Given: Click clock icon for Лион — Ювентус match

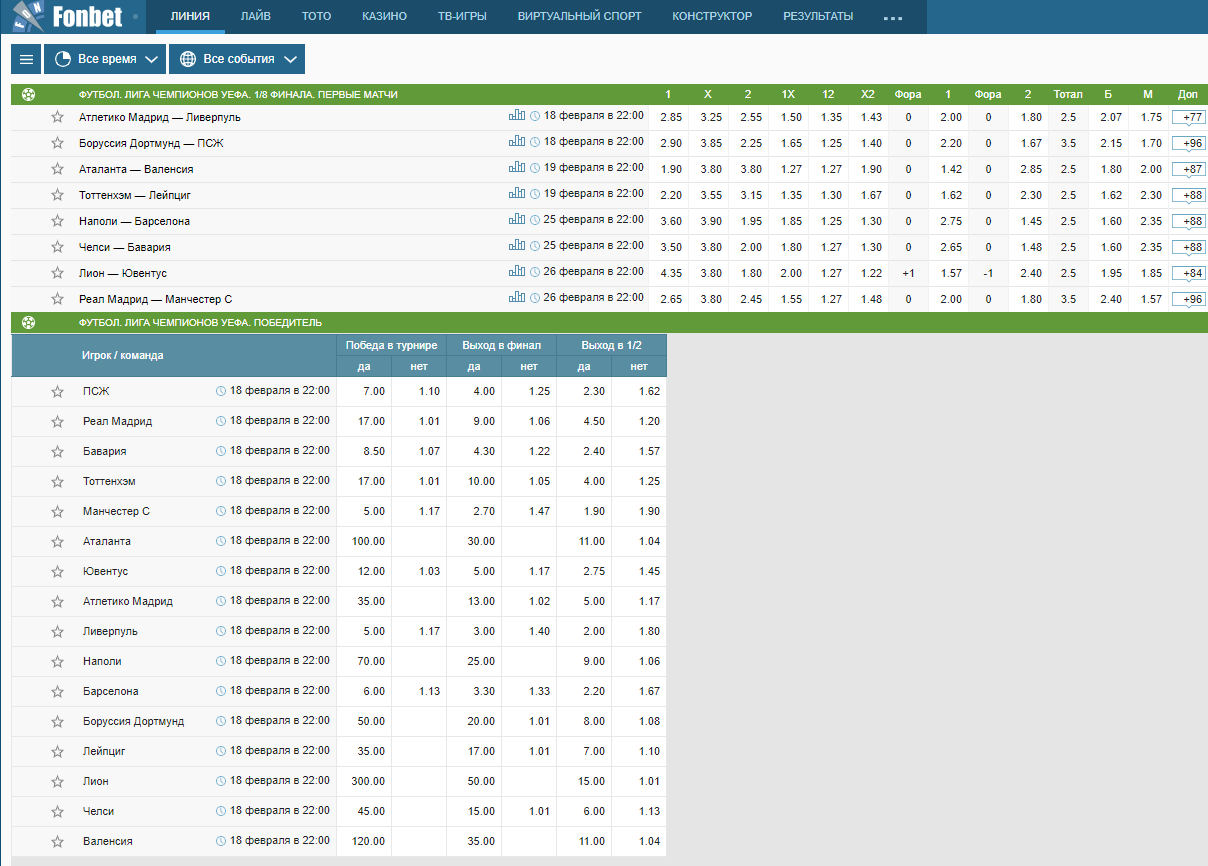Looking at the screenshot, I should pyautogui.click(x=535, y=272).
